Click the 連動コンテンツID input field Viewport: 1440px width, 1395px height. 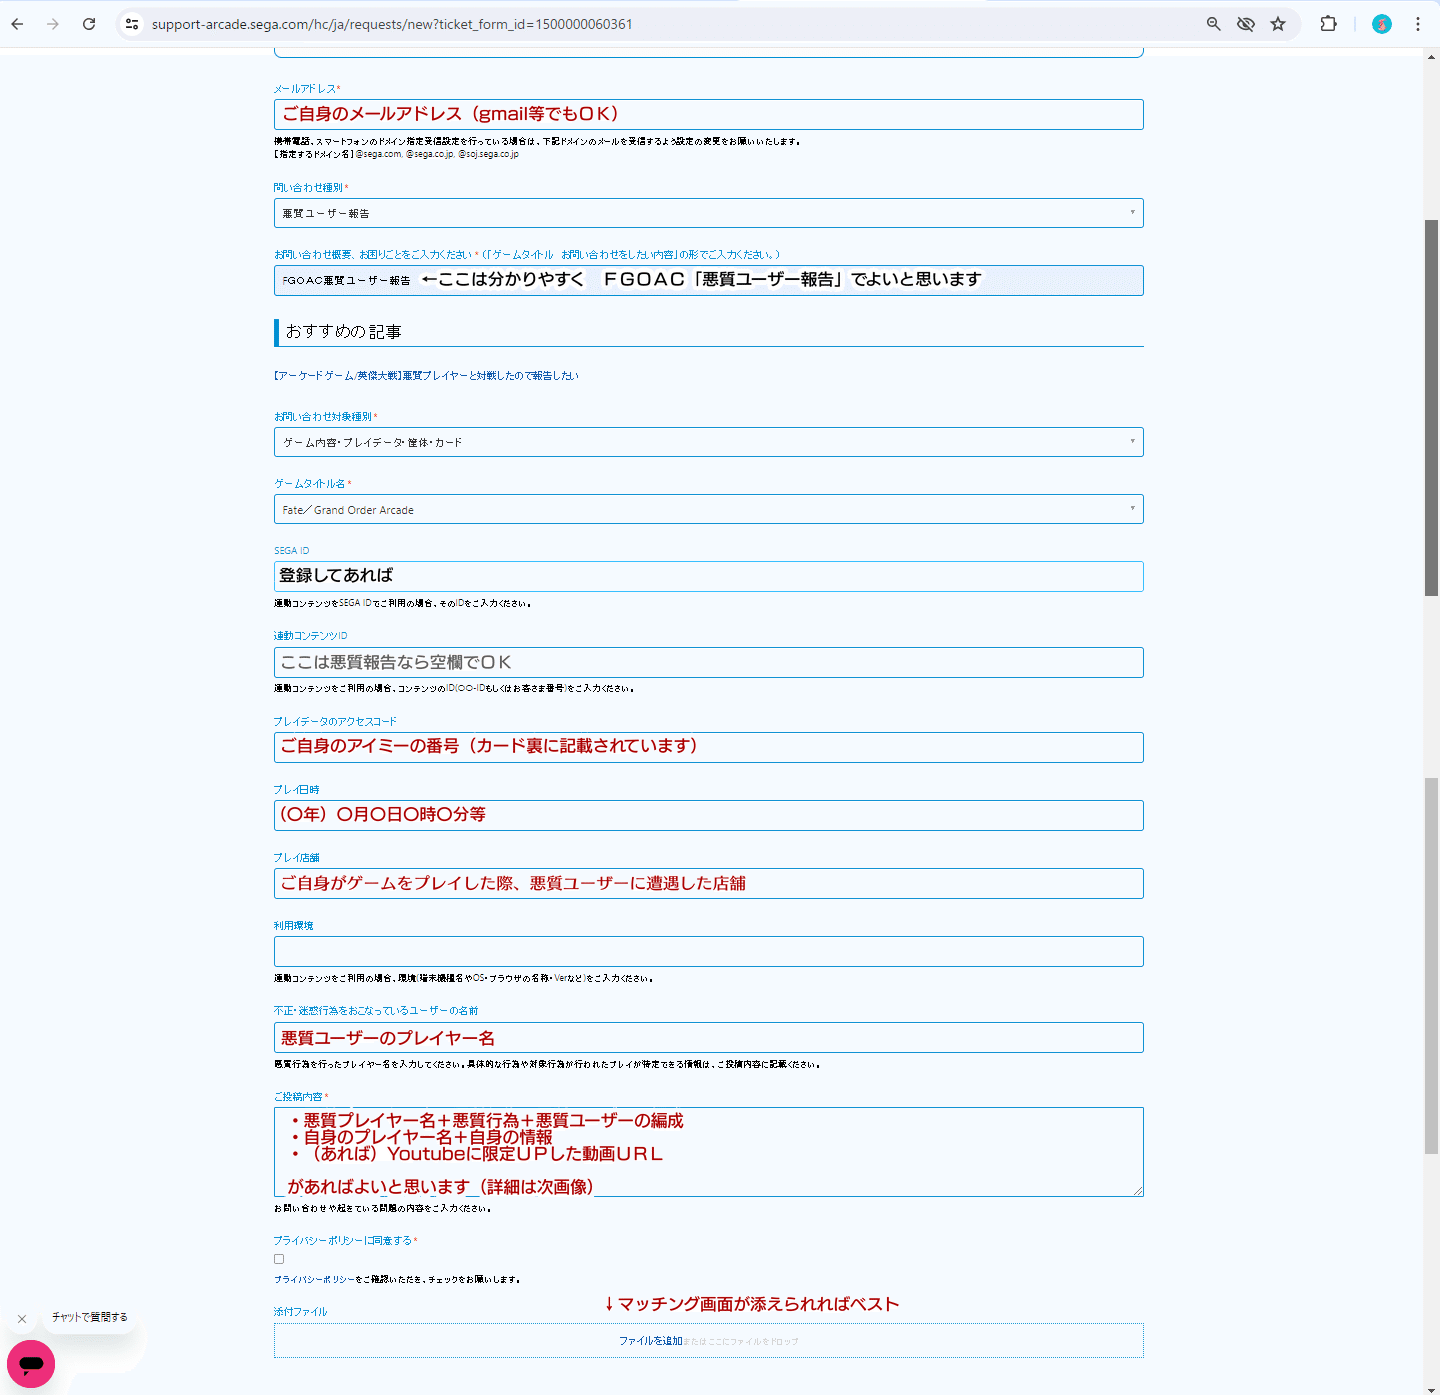point(708,662)
